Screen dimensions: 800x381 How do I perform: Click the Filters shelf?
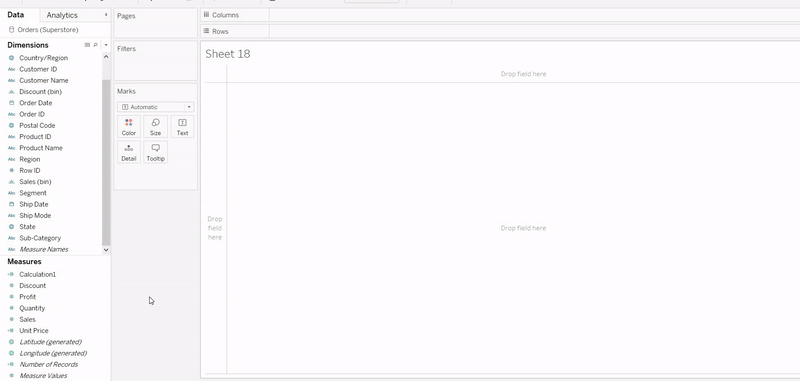coord(156,60)
